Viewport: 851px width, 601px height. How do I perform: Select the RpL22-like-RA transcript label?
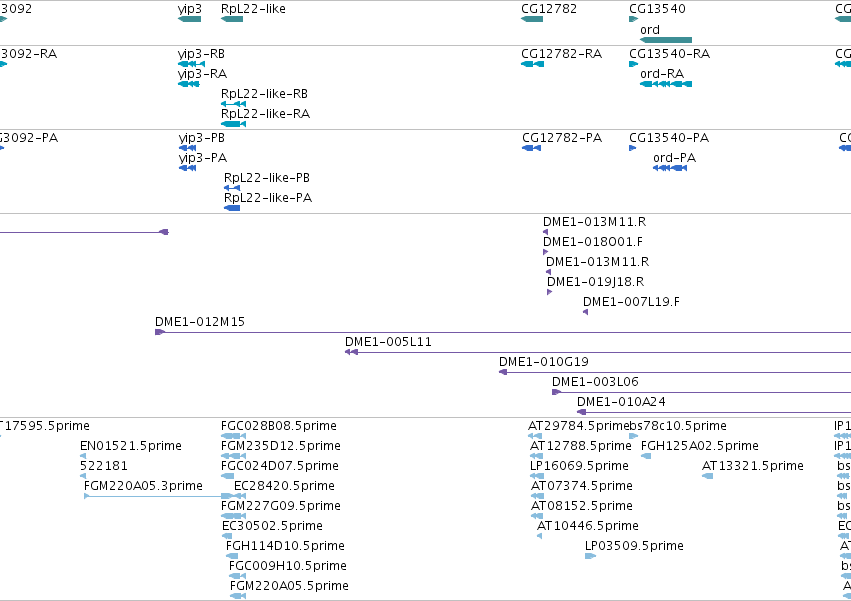point(265,114)
